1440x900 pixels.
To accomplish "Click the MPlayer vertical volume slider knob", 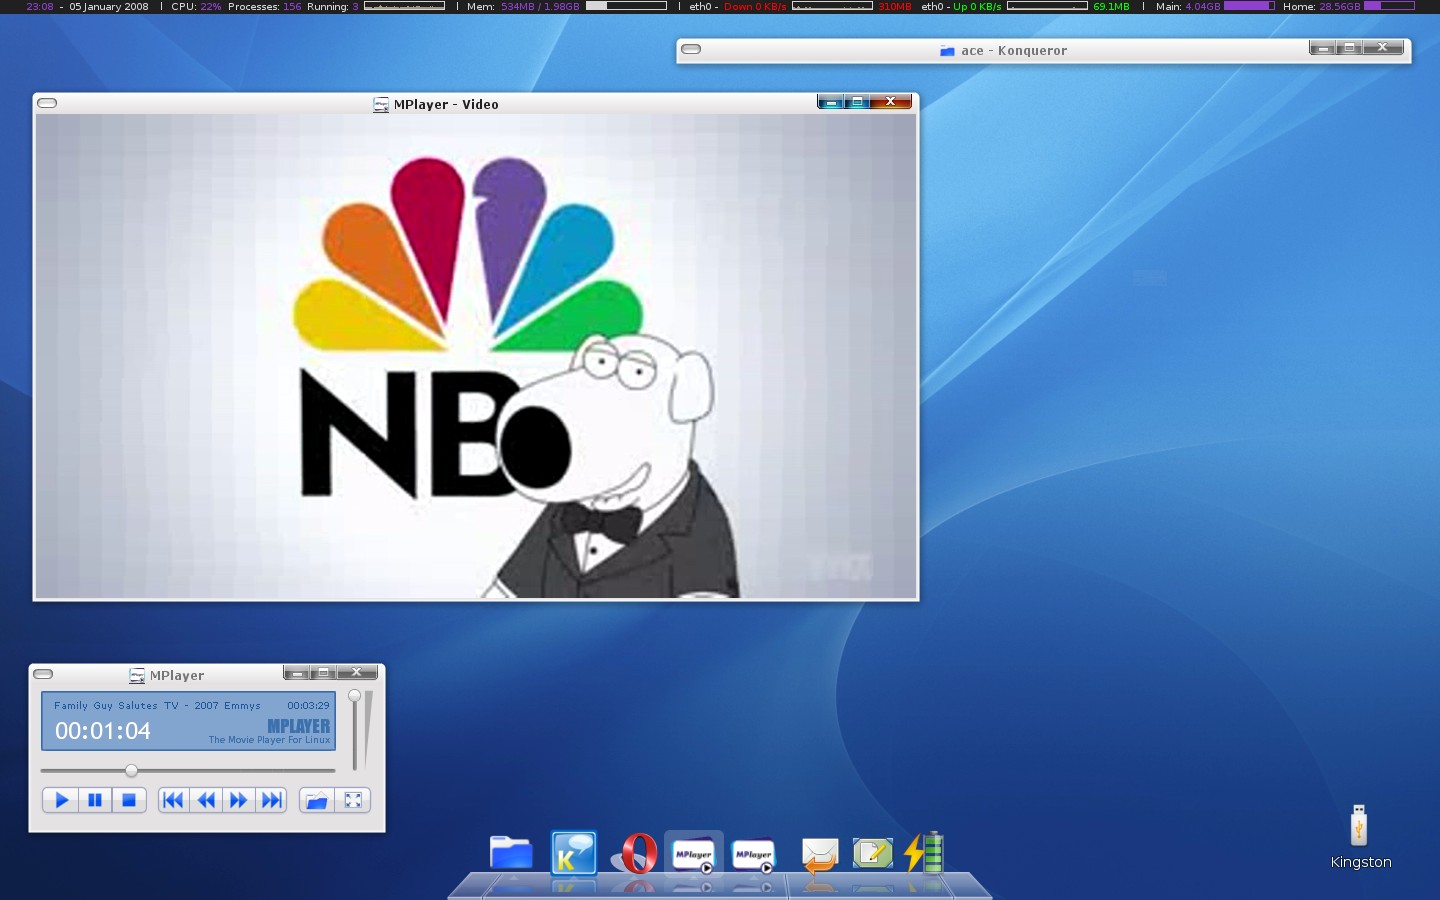I will (354, 696).
